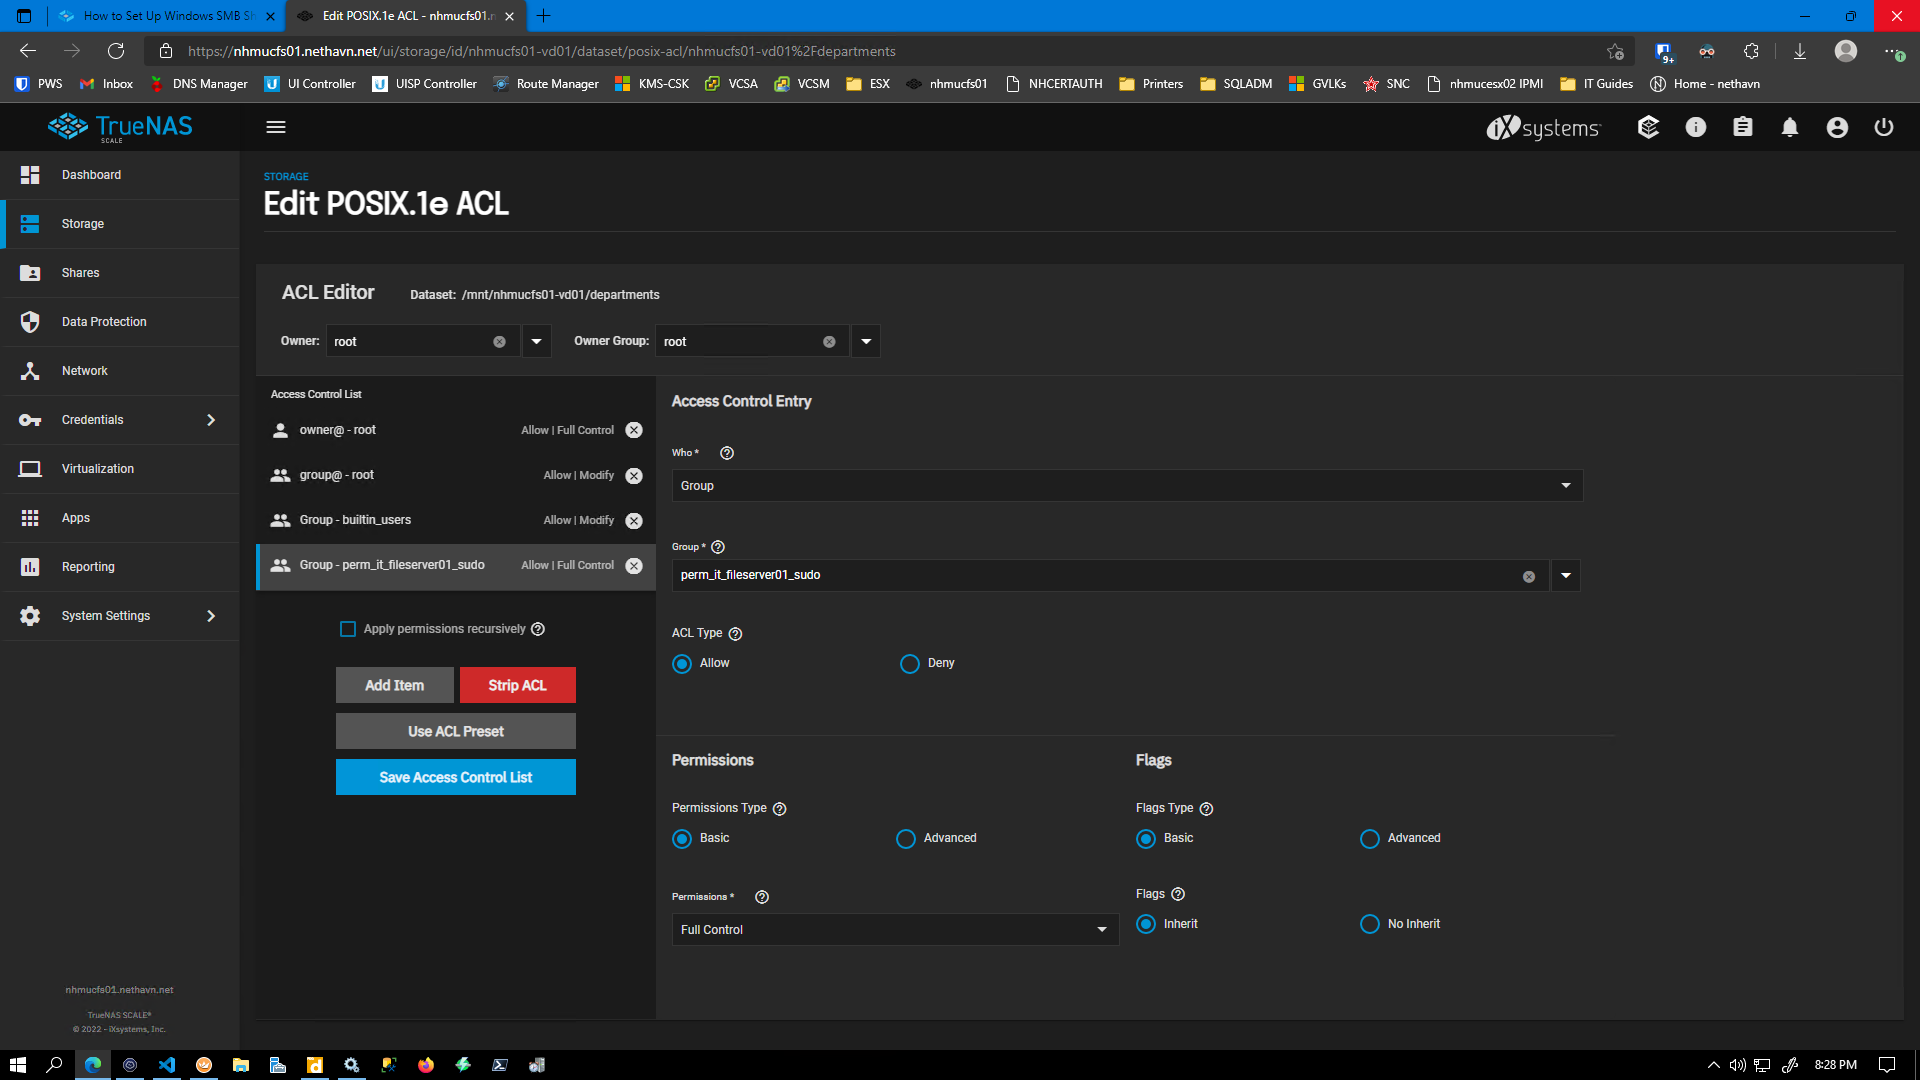1920x1080 pixels.
Task: Click the power icon in header
Action: tap(1884, 127)
